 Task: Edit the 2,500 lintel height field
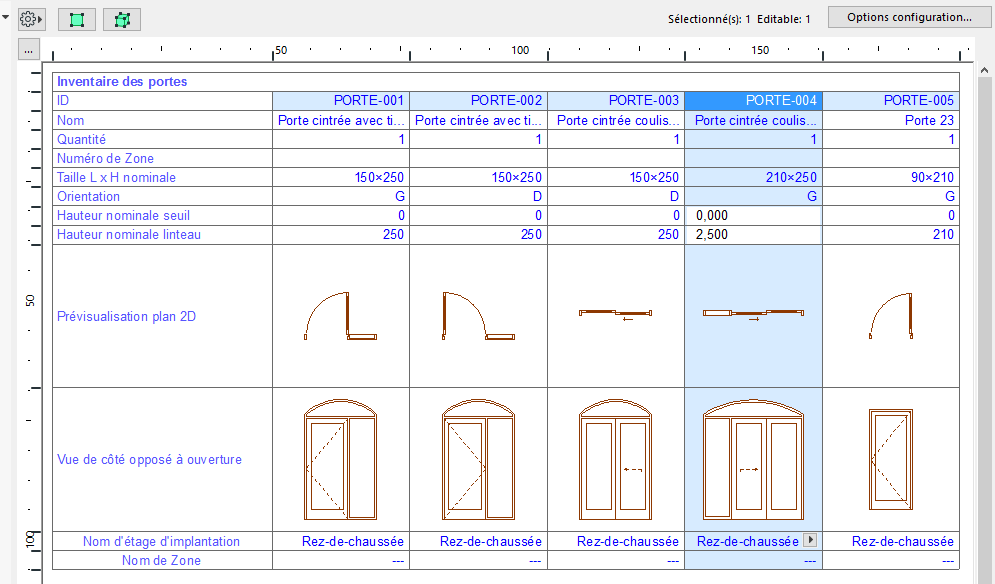point(753,235)
